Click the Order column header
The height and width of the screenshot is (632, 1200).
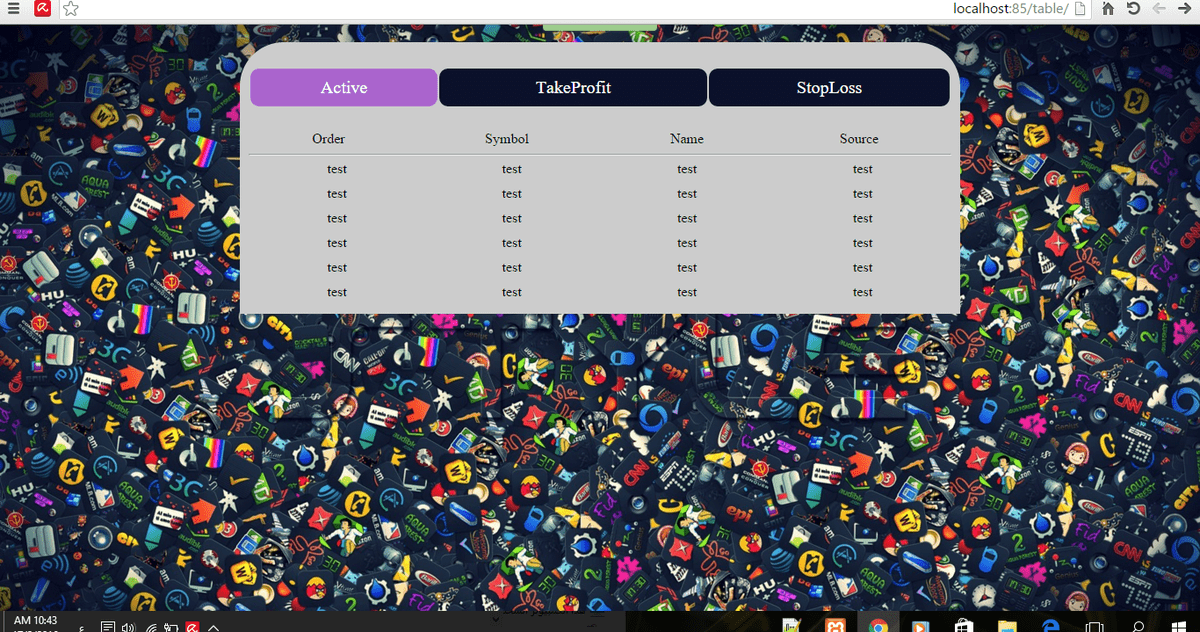tap(328, 139)
